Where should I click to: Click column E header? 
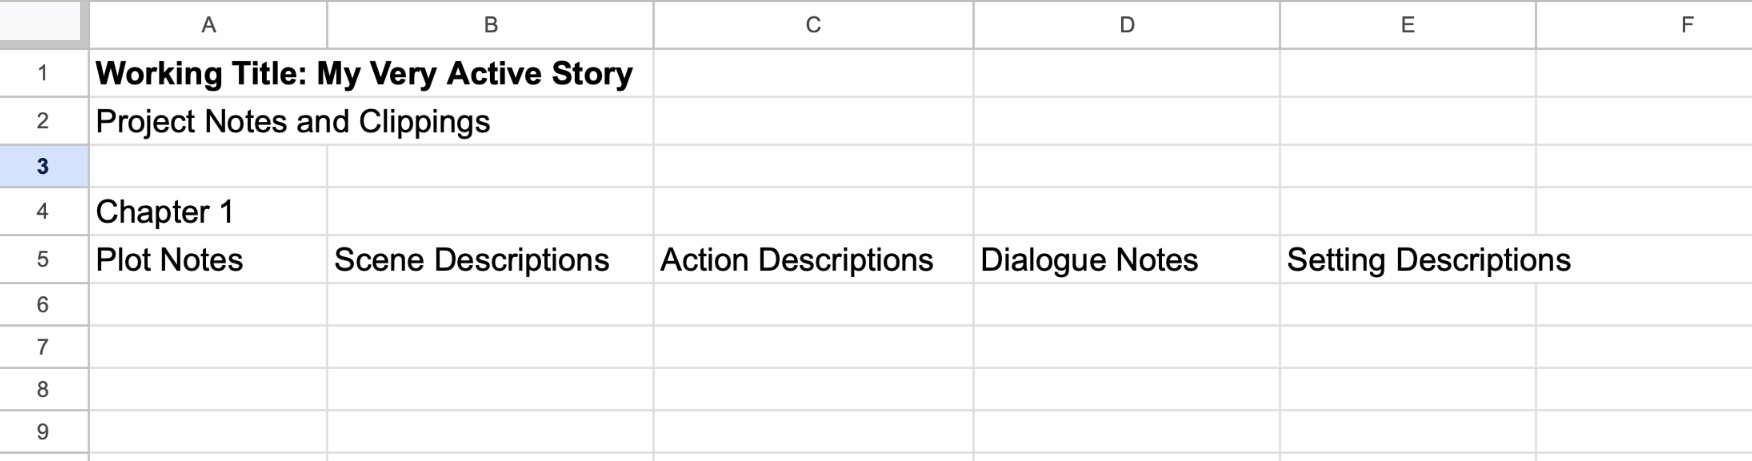pos(1407,25)
